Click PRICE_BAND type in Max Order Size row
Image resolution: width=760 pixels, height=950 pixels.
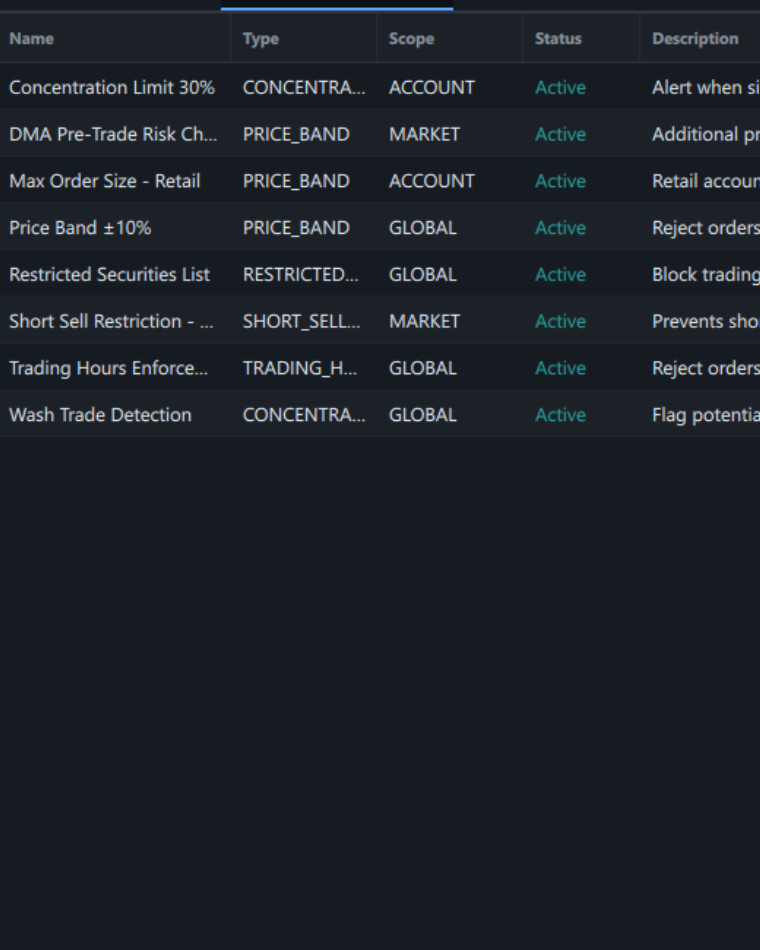pyautogui.click(x=296, y=181)
